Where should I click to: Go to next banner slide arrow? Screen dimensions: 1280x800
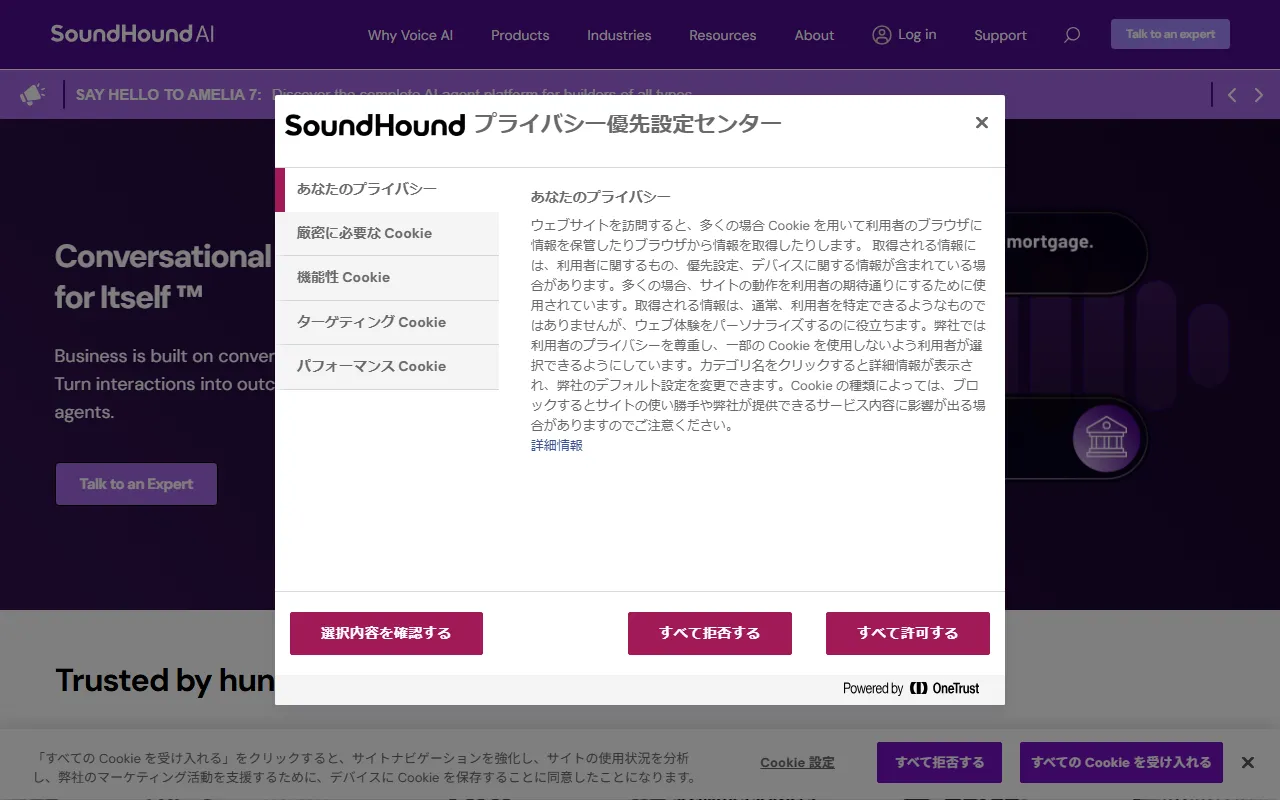[1258, 94]
